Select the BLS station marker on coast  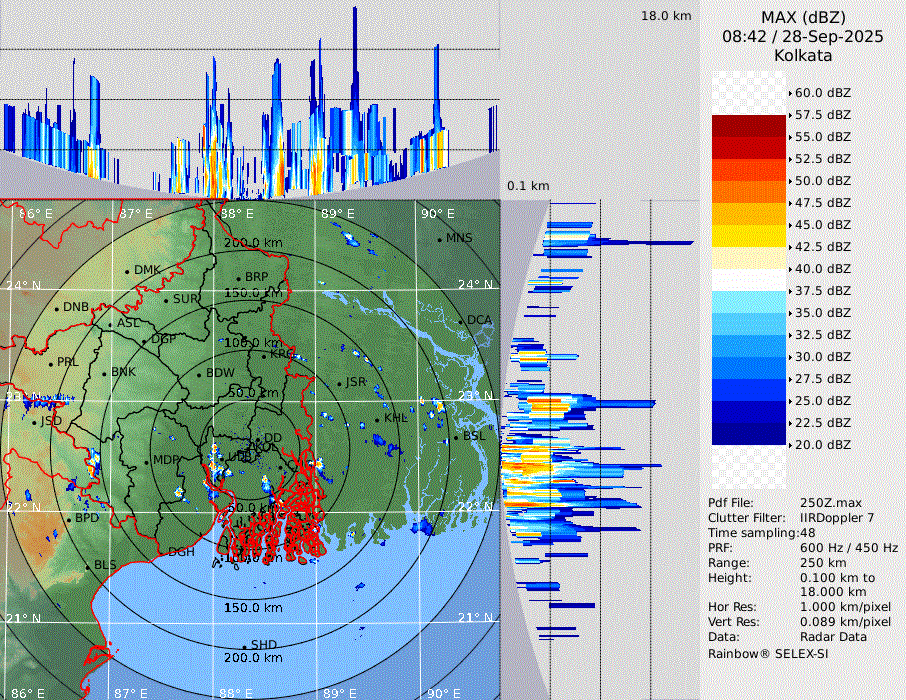tap(88, 567)
